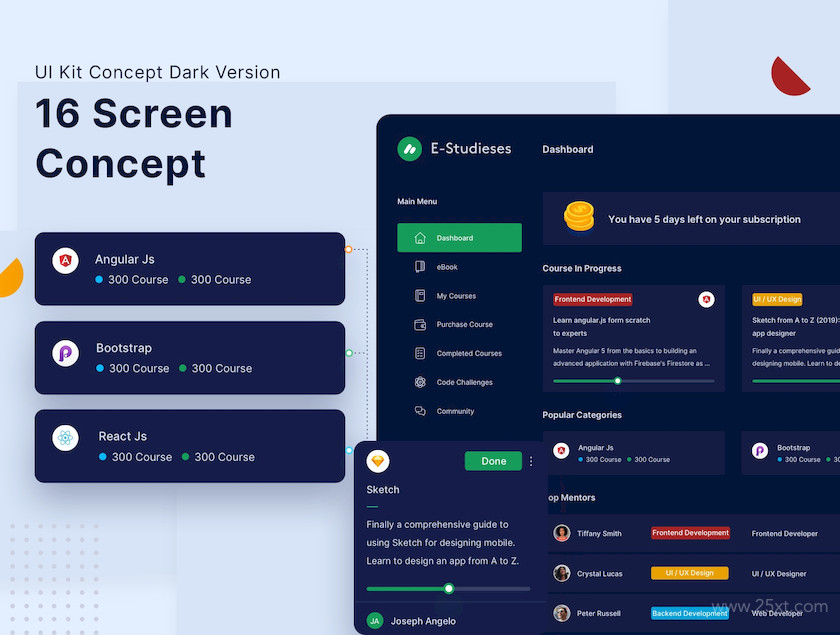This screenshot has height=635, width=840.
Task: Click the name Joseph Angelo
Action: click(x=423, y=621)
